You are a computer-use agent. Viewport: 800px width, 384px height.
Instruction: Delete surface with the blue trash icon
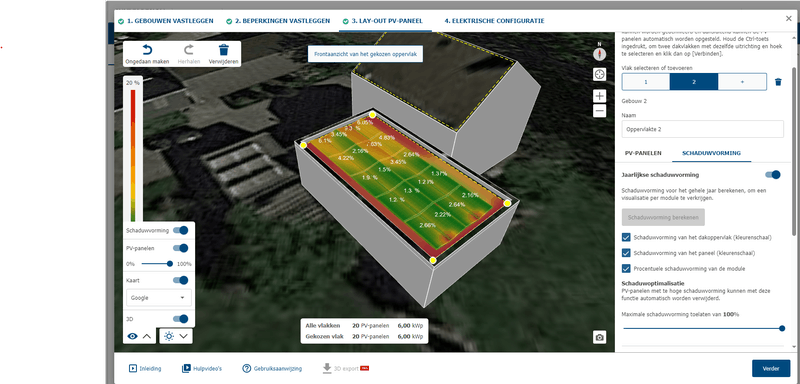click(x=778, y=82)
